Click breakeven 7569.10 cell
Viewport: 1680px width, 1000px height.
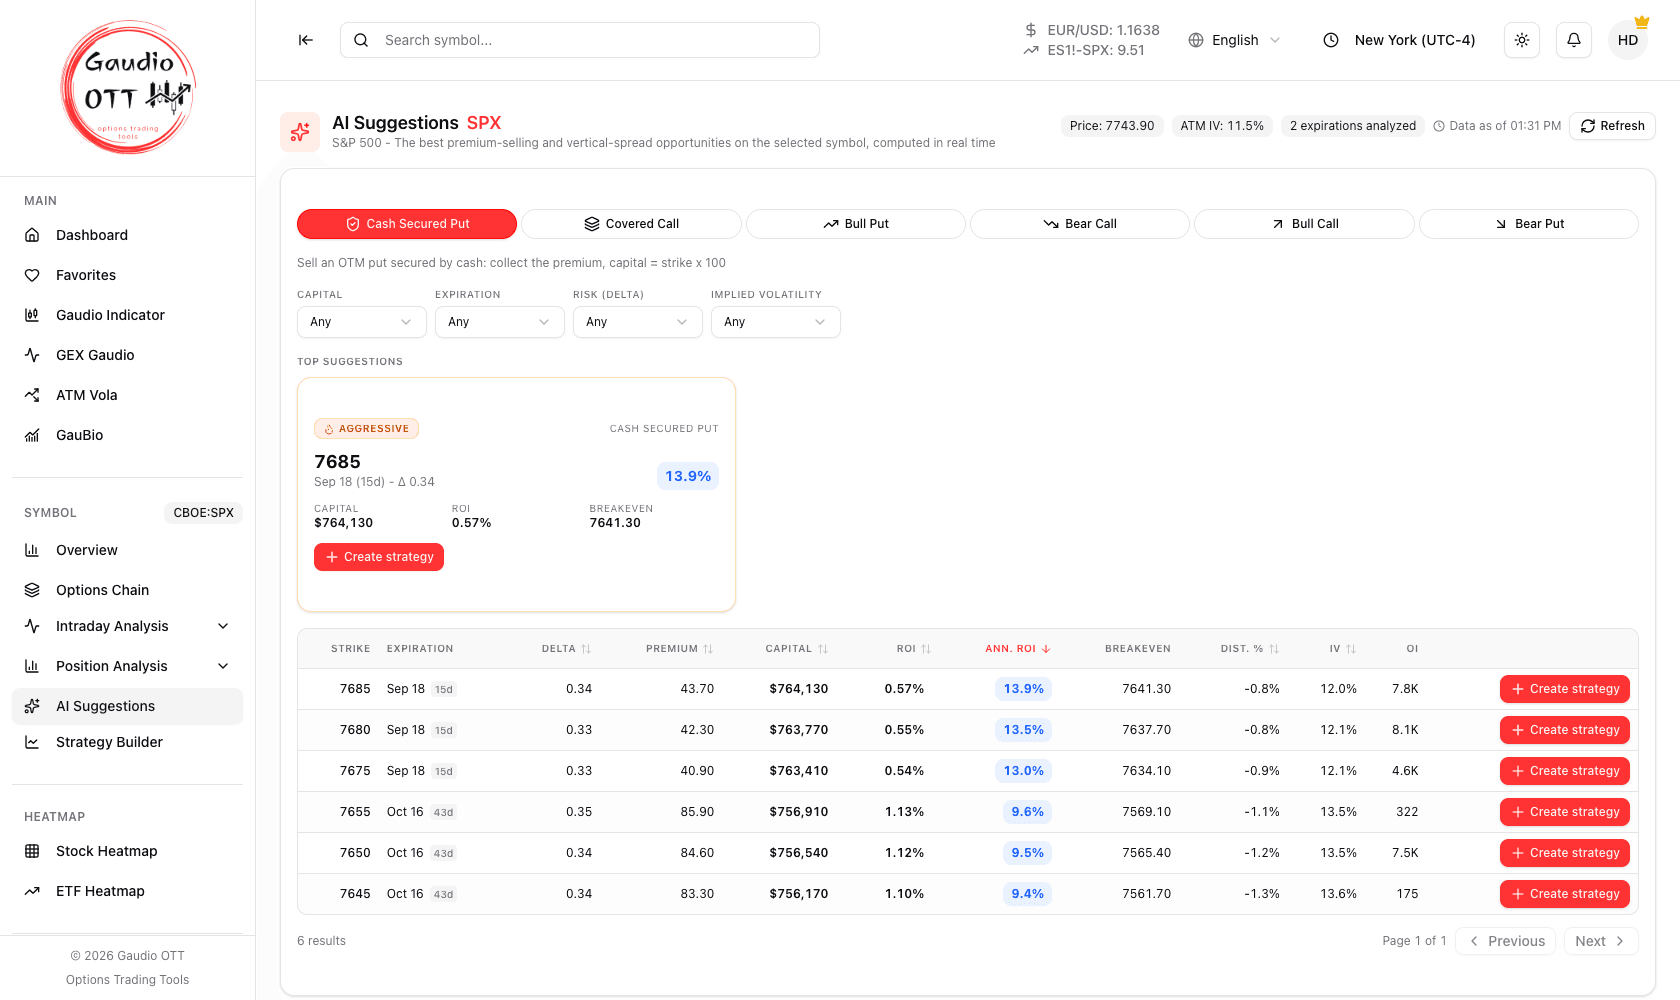tap(1146, 812)
